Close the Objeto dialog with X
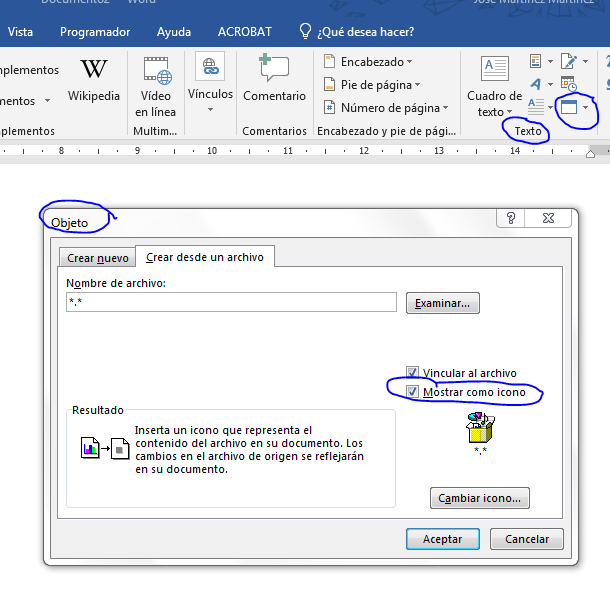Viewport: 610px width, 602px height. [548, 218]
